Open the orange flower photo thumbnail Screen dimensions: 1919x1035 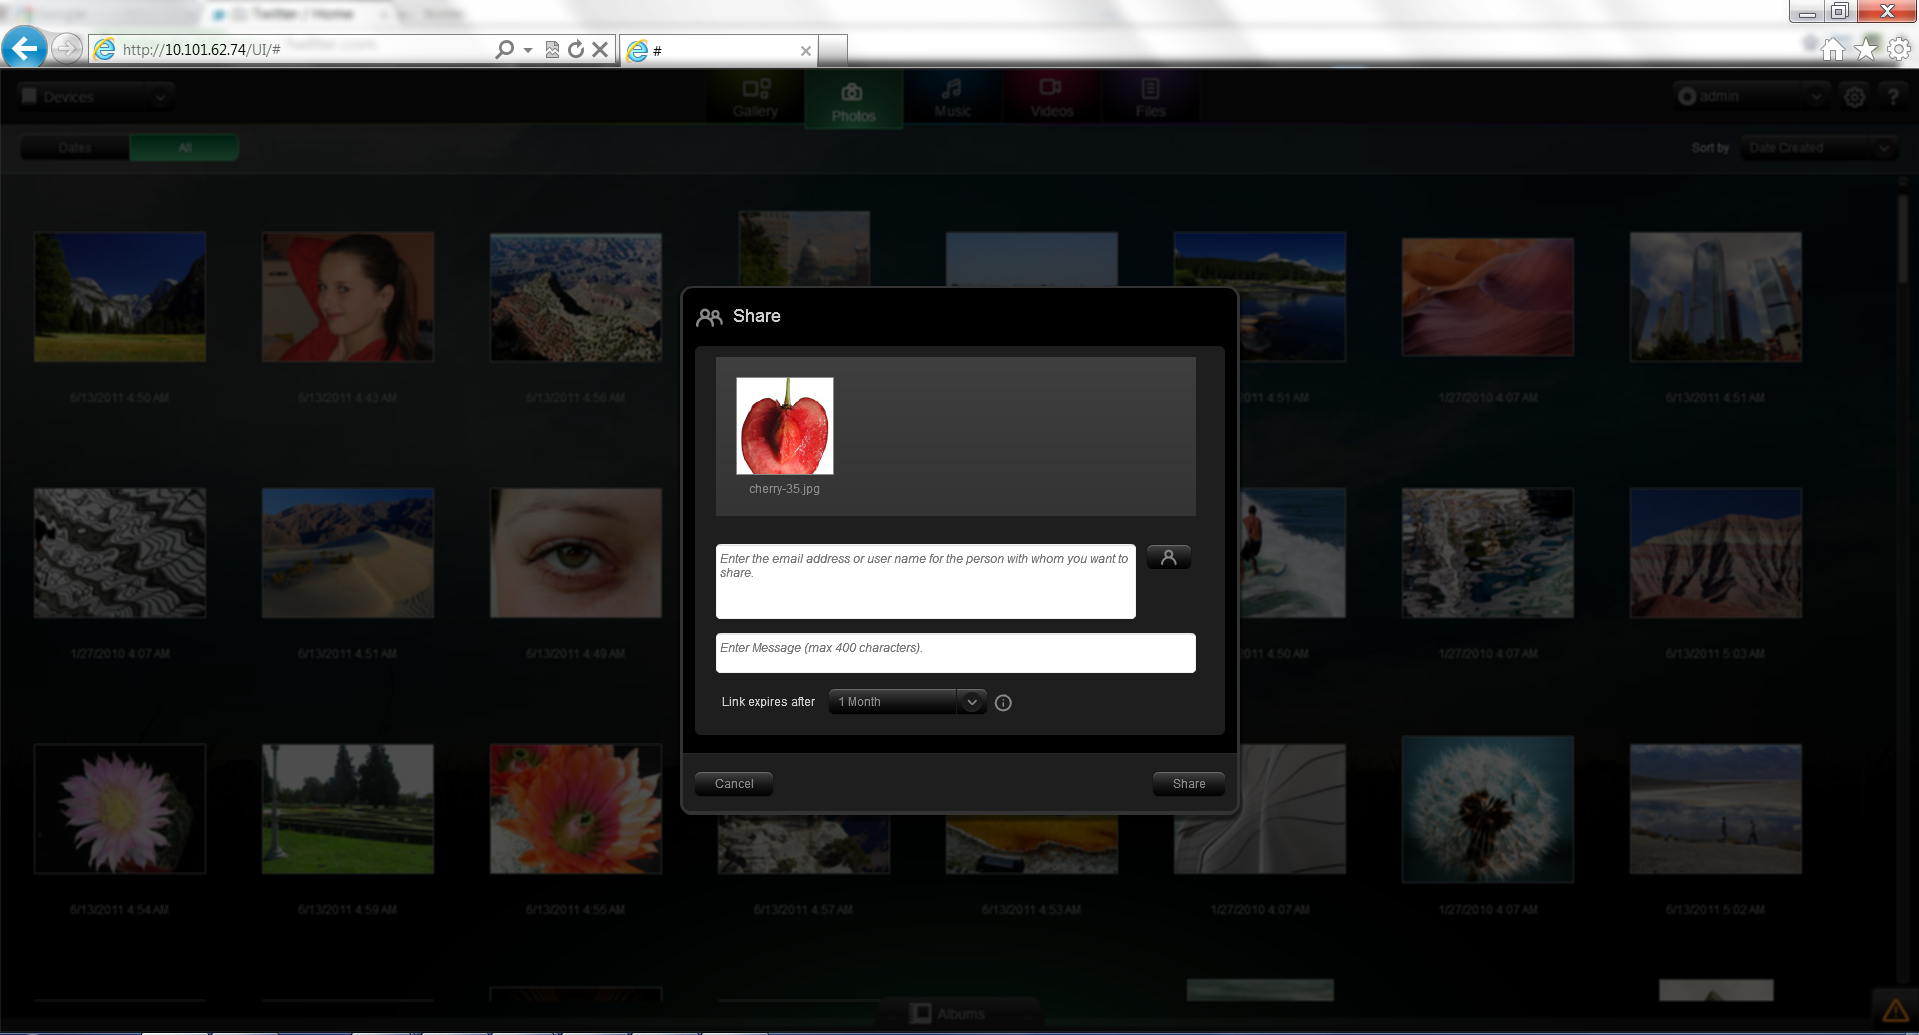click(576, 809)
